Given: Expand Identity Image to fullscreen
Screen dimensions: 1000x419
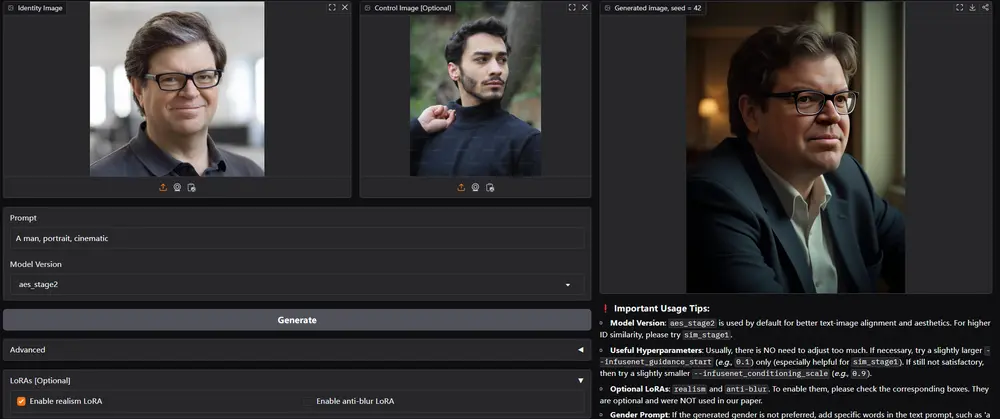Looking at the screenshot, I should 332,7.
